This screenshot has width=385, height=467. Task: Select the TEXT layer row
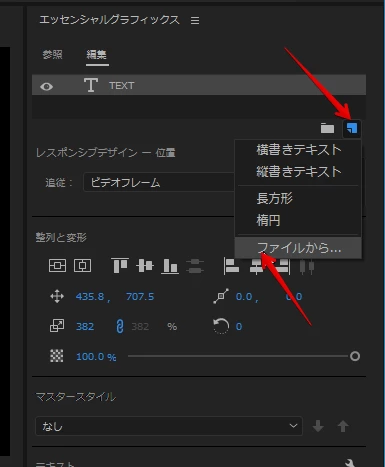coord(199,85)
